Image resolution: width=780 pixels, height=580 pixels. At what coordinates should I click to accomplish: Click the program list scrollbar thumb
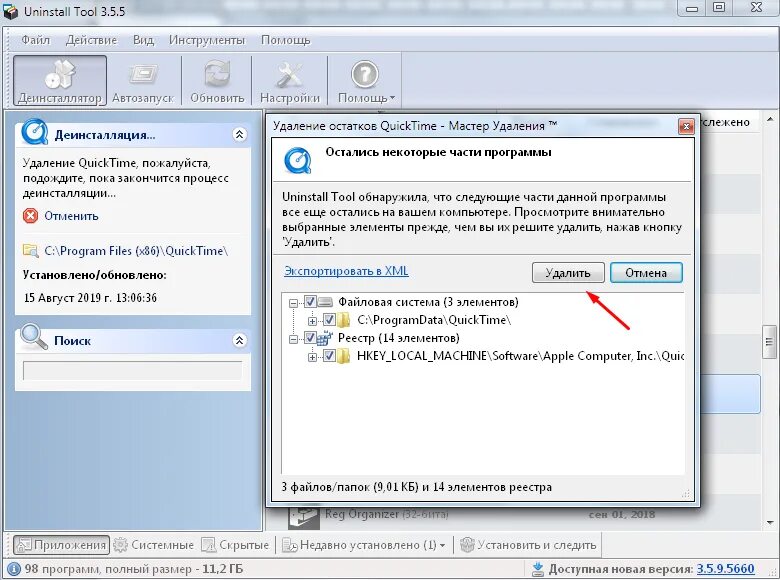[x=770, y=342]
